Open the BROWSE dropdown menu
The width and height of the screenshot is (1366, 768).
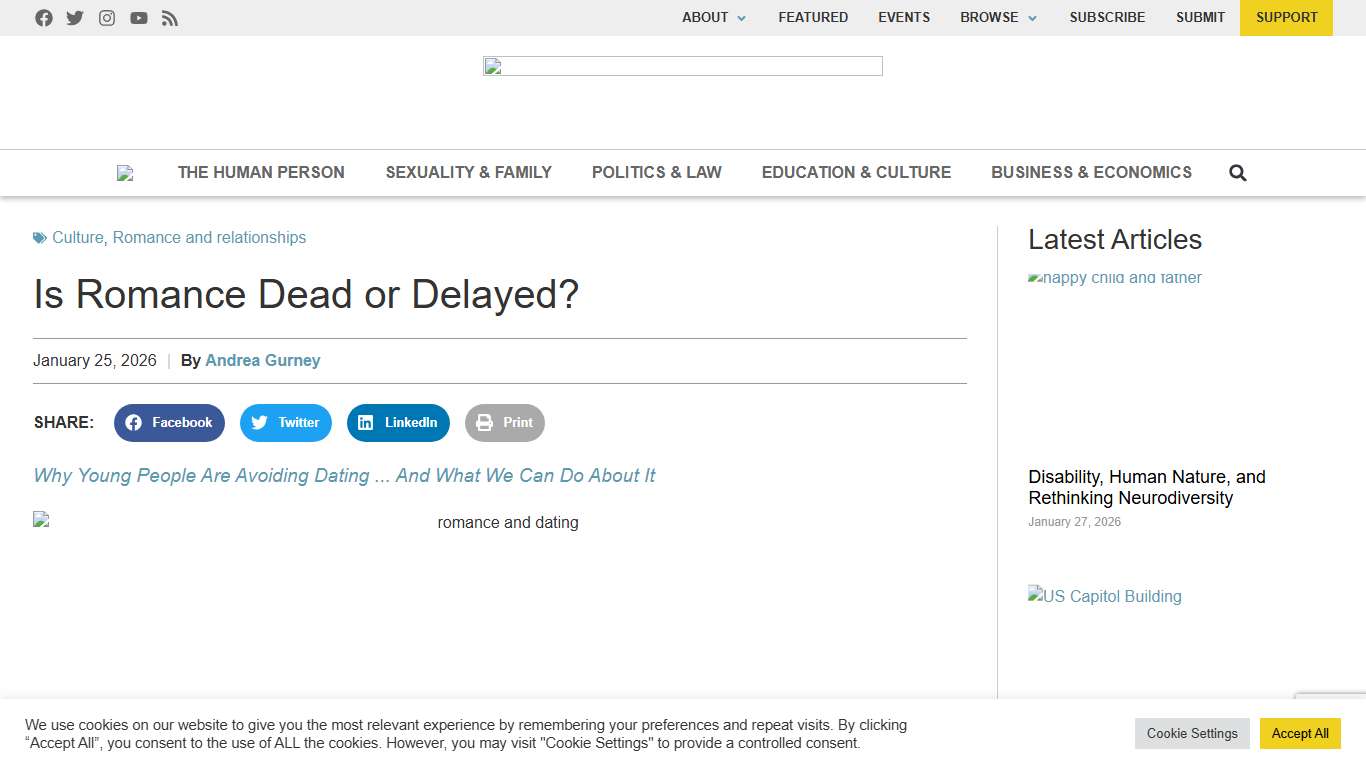997,17
